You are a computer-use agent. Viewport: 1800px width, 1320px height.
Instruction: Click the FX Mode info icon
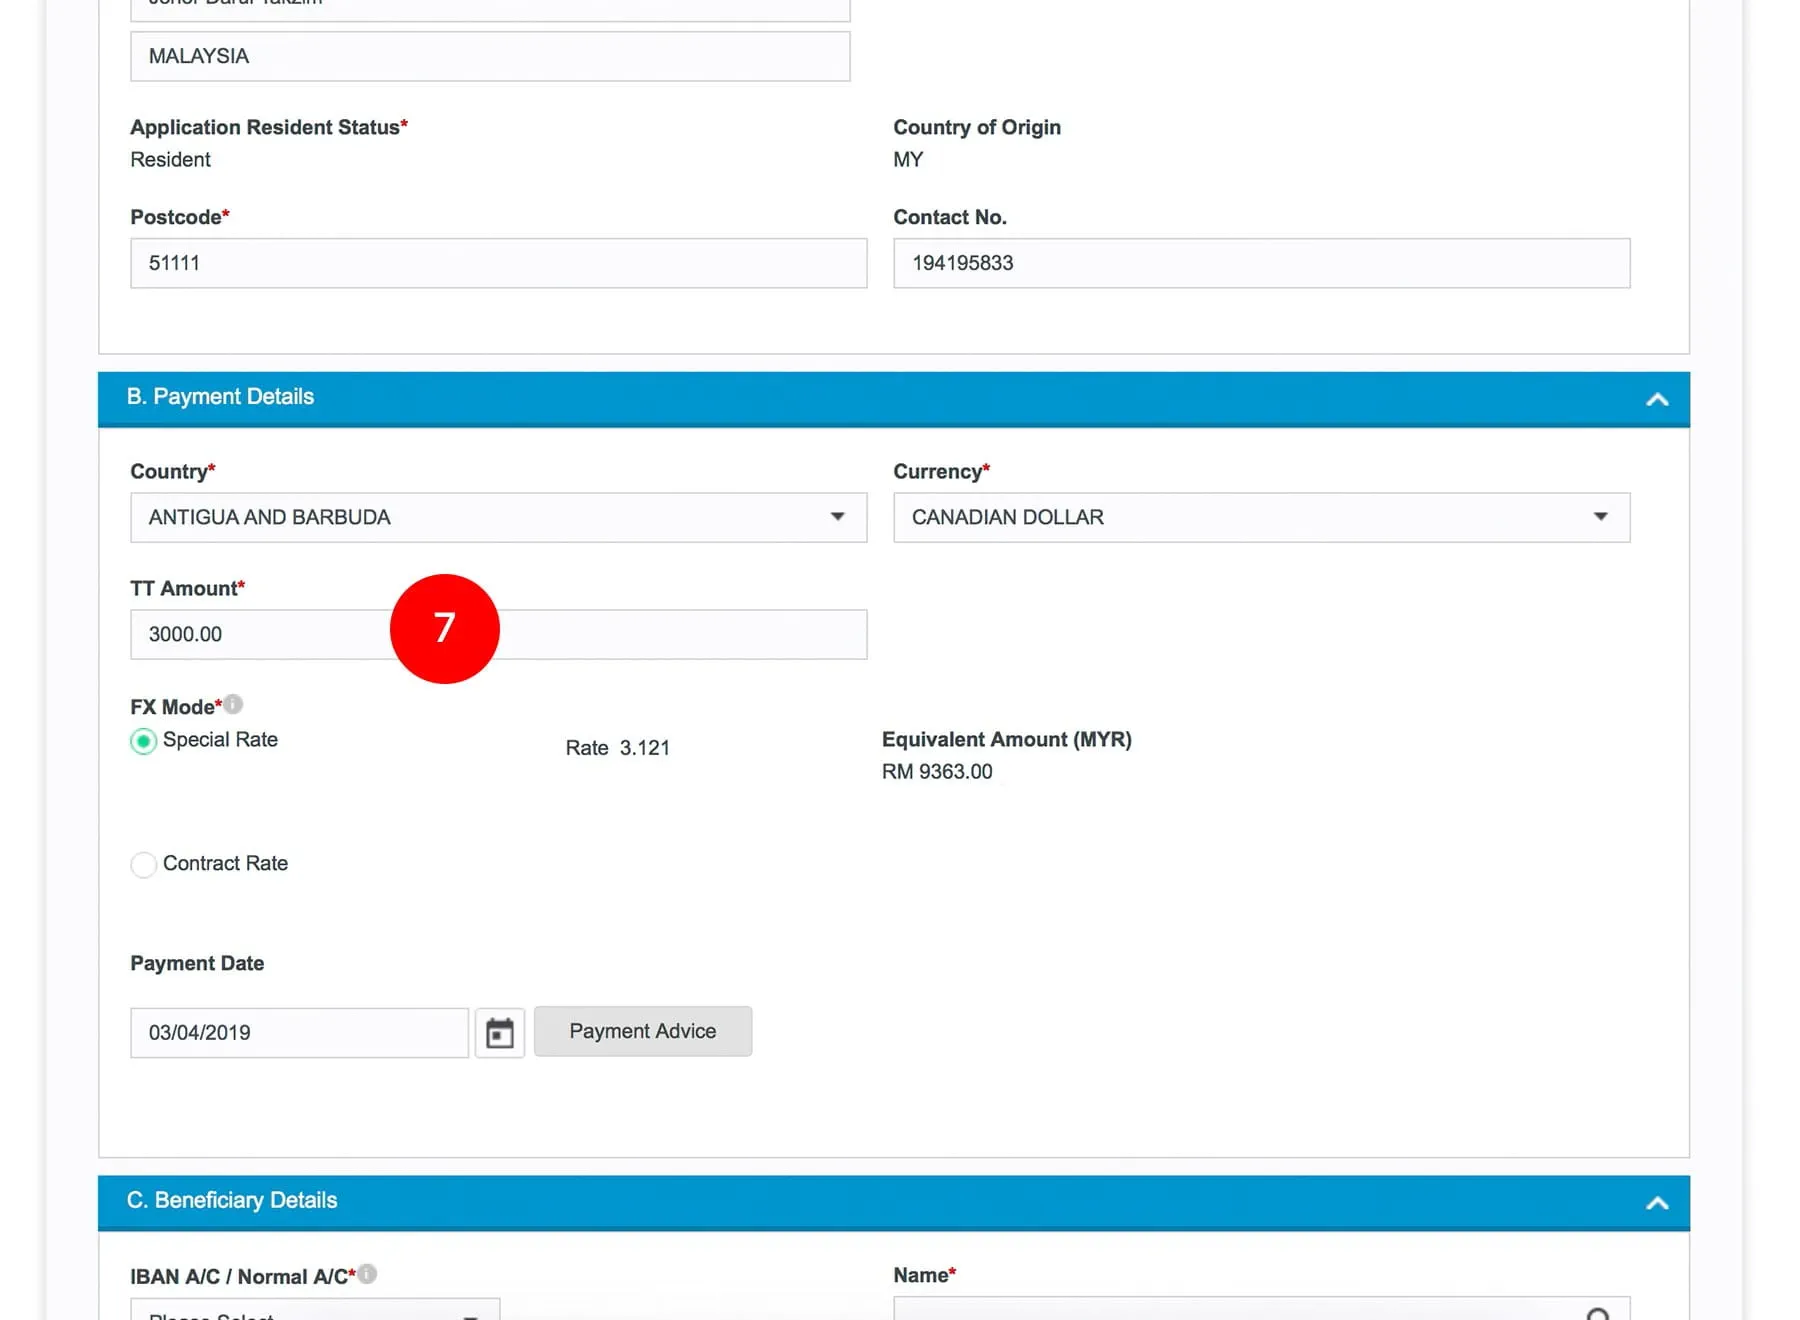point(233,705)
